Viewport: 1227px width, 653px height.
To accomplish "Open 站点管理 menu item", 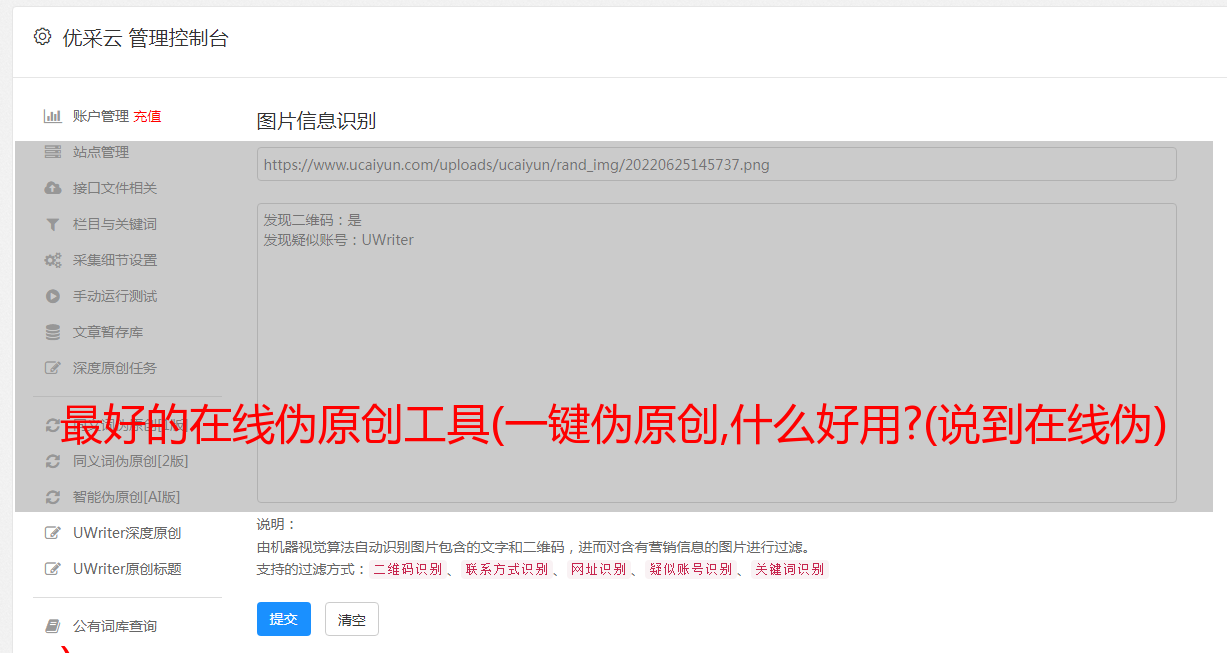I will (101, 152).
